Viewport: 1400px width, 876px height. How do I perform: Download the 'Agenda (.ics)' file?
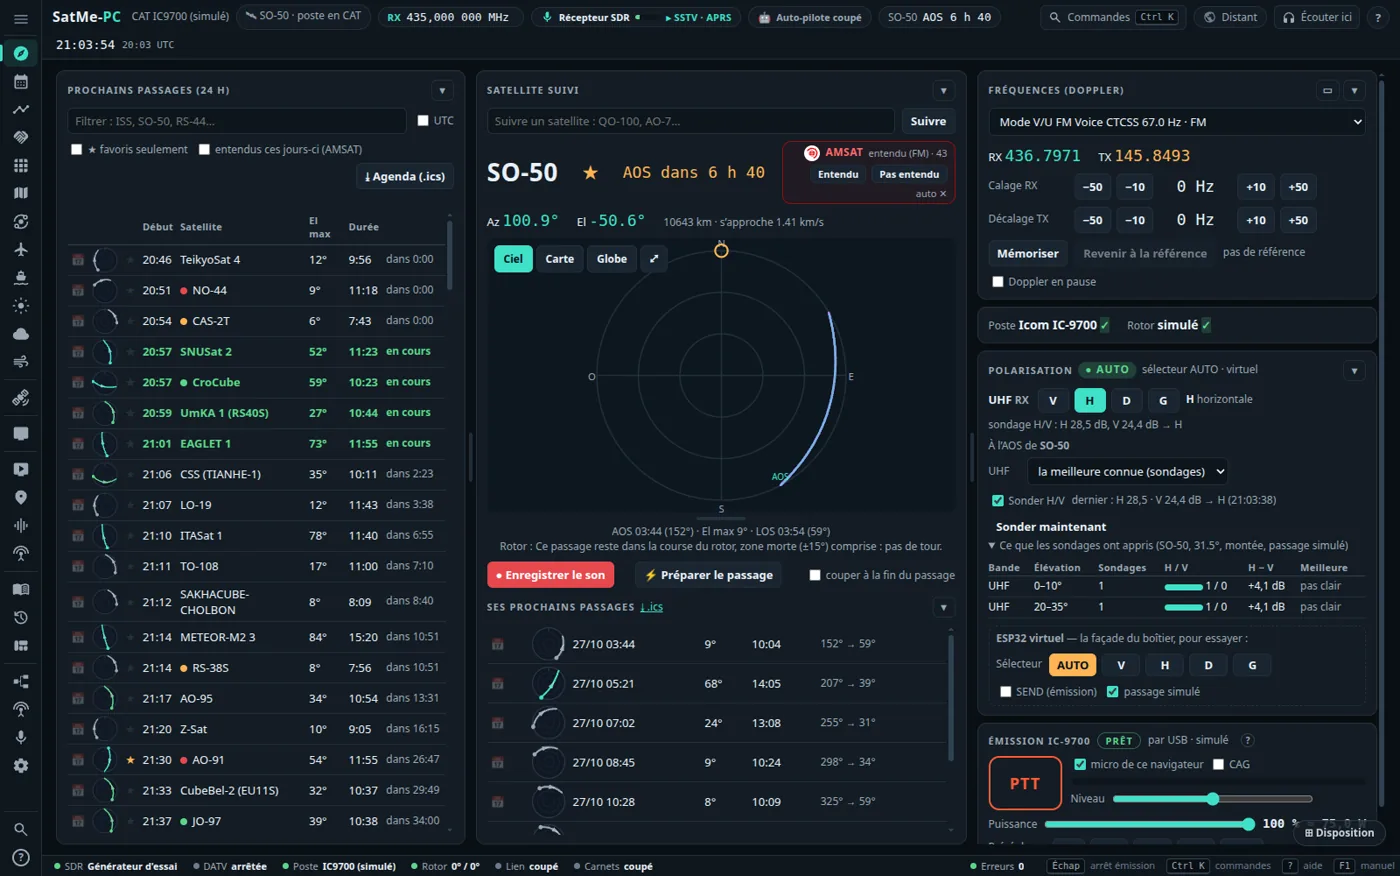[405, 176]
